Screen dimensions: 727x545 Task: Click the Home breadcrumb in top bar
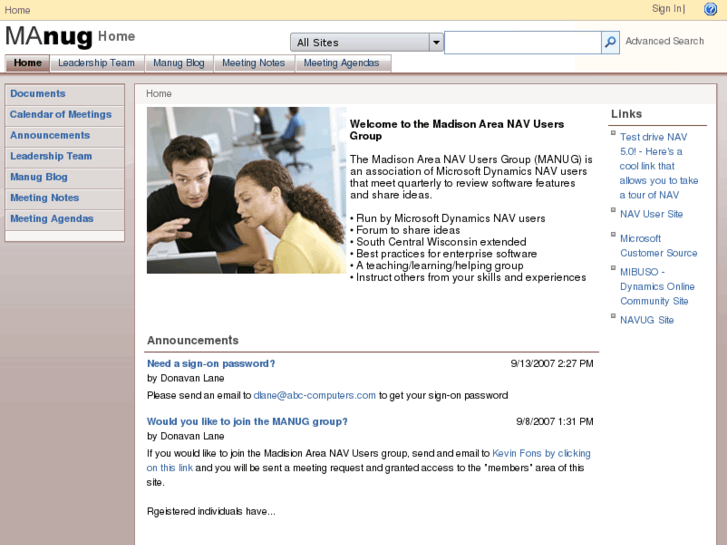click(x=17, y=10)
